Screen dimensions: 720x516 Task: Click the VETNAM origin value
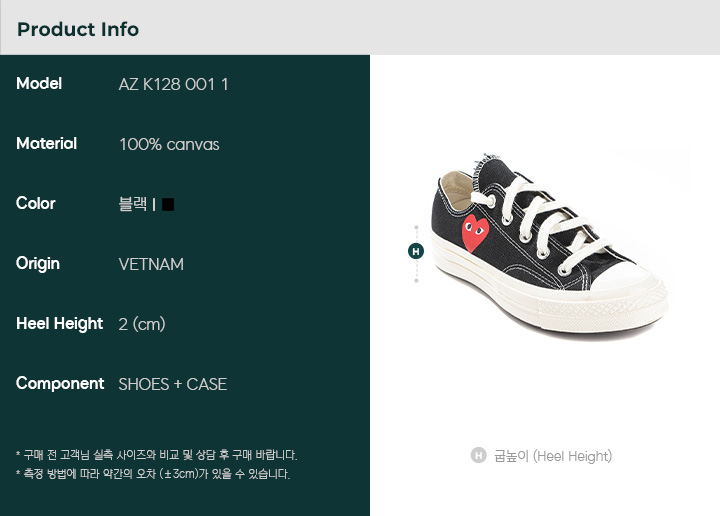[x=151, y=264]
